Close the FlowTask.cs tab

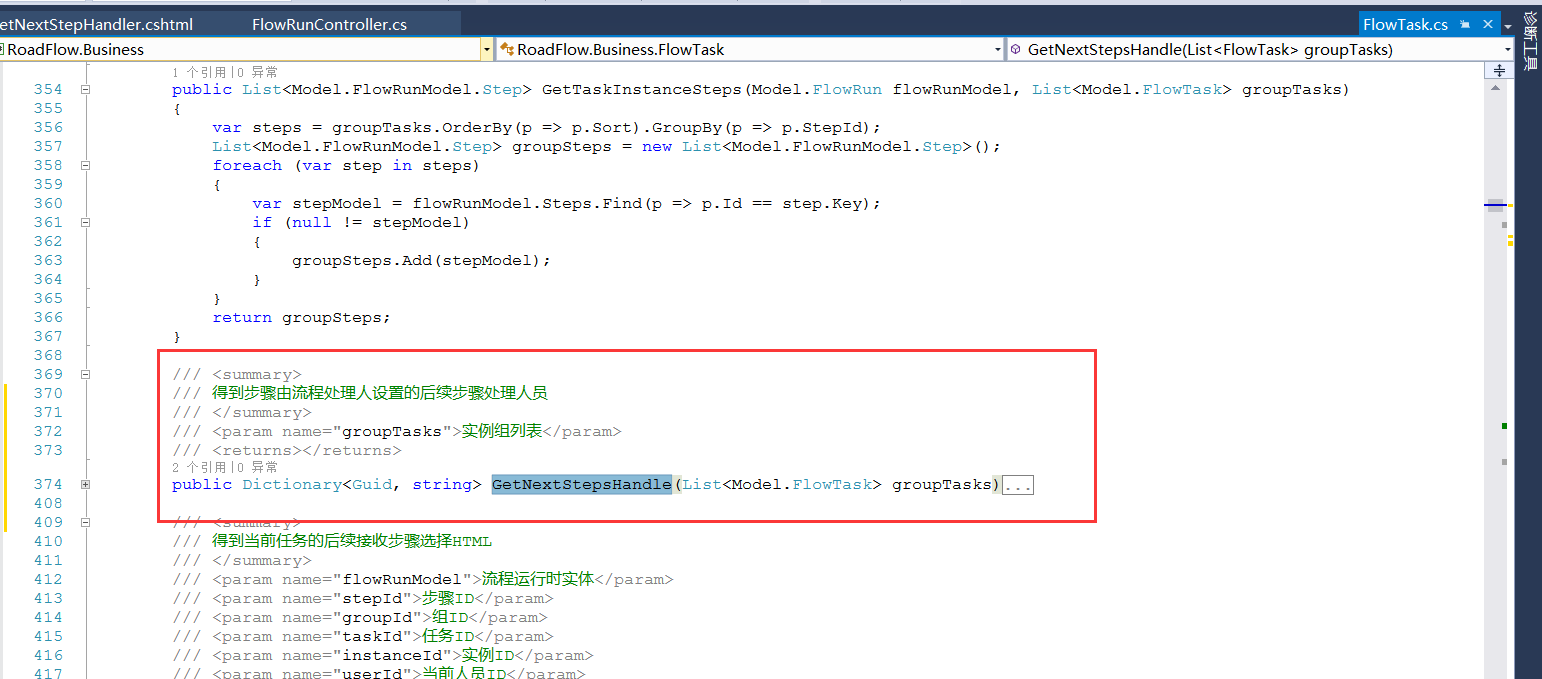click(1488, 25)
